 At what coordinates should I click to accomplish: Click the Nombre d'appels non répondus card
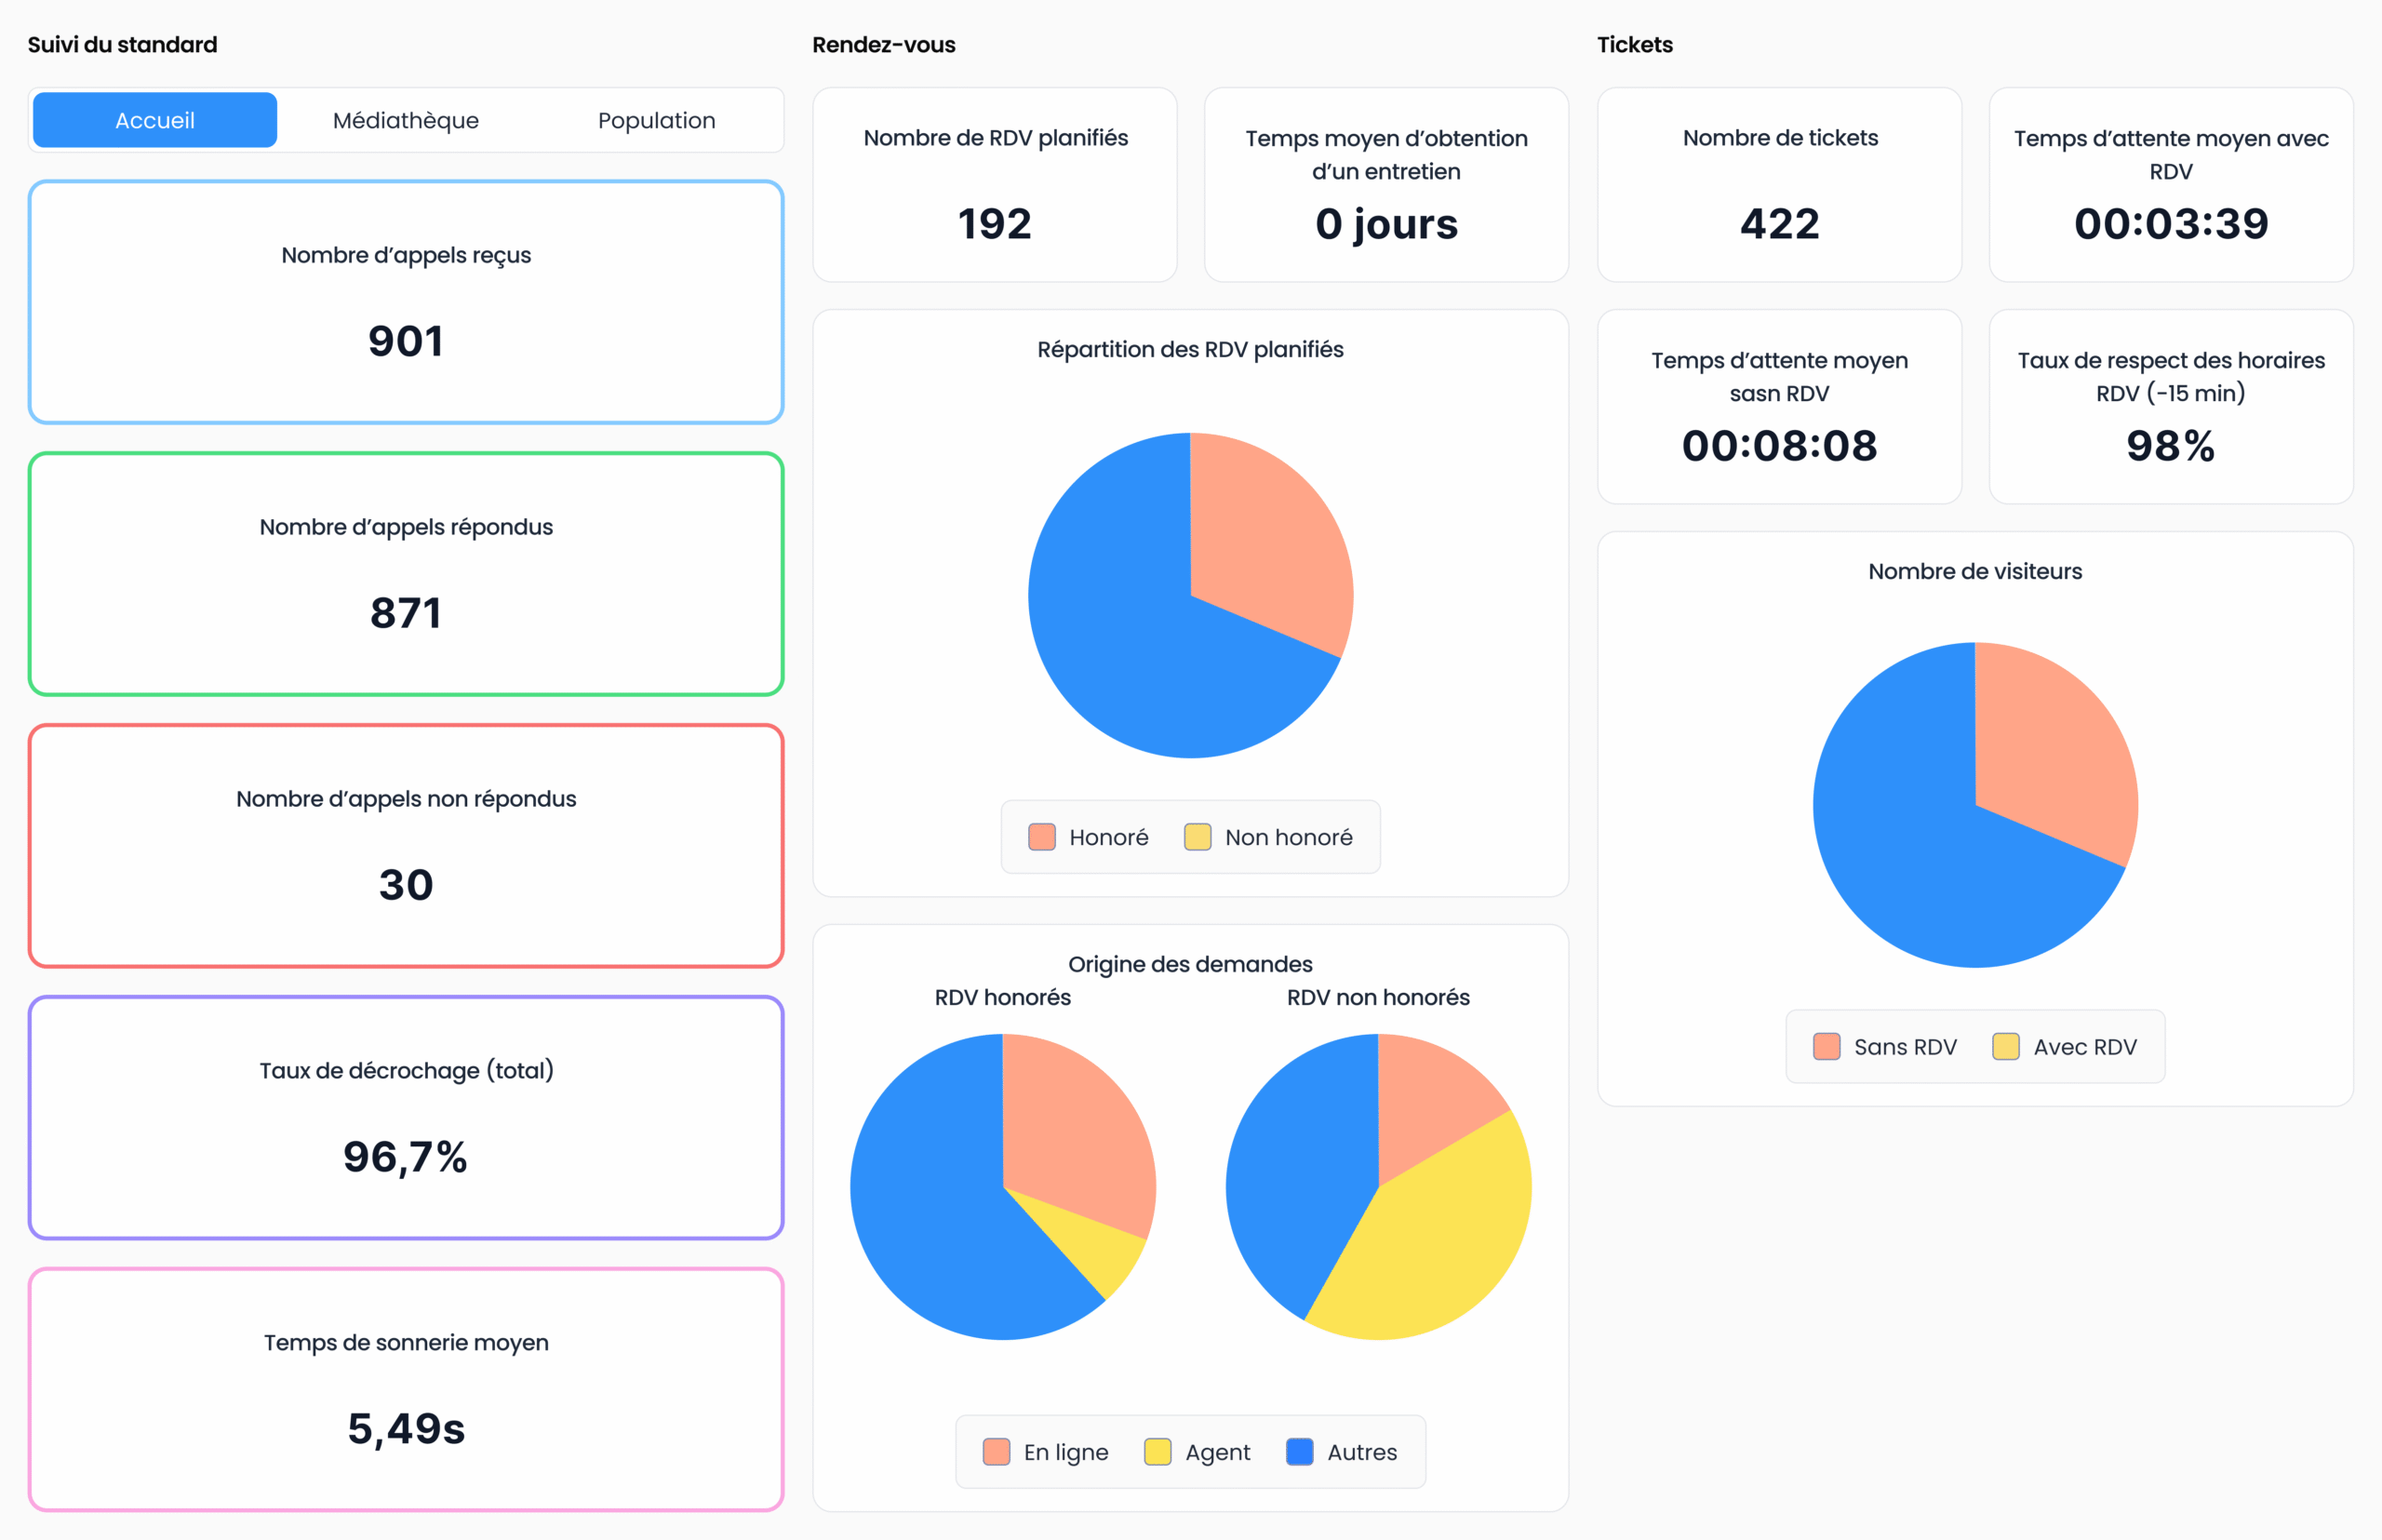pyautogui.click(x=405, y=846)
